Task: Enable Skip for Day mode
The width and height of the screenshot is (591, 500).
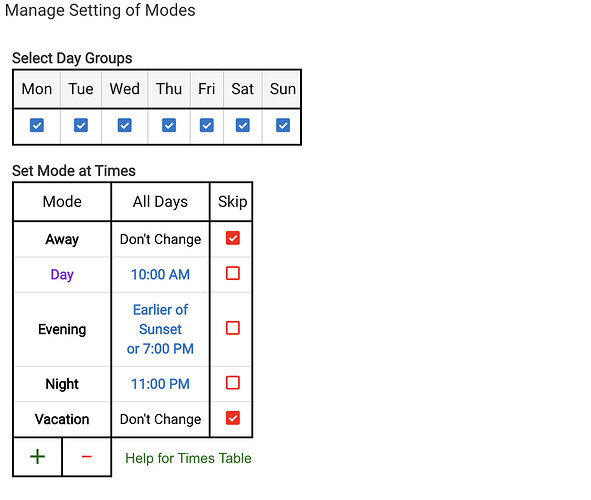Action: click(233, 274)
